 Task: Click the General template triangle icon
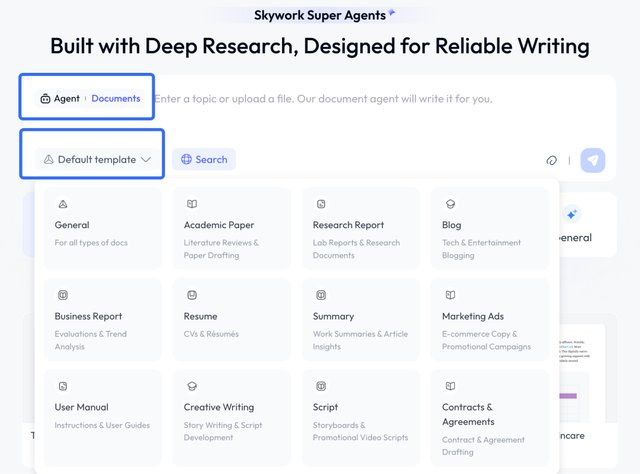[63, 204]
